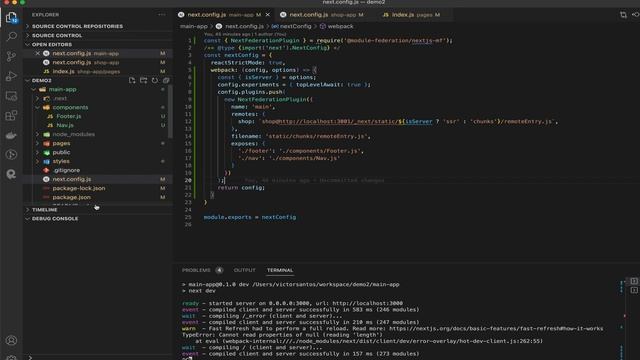Open the nextjs.org fast-refresh docs link
This screenshot has width=640, height=360.
pyautogui.click(x=496, y=328)
